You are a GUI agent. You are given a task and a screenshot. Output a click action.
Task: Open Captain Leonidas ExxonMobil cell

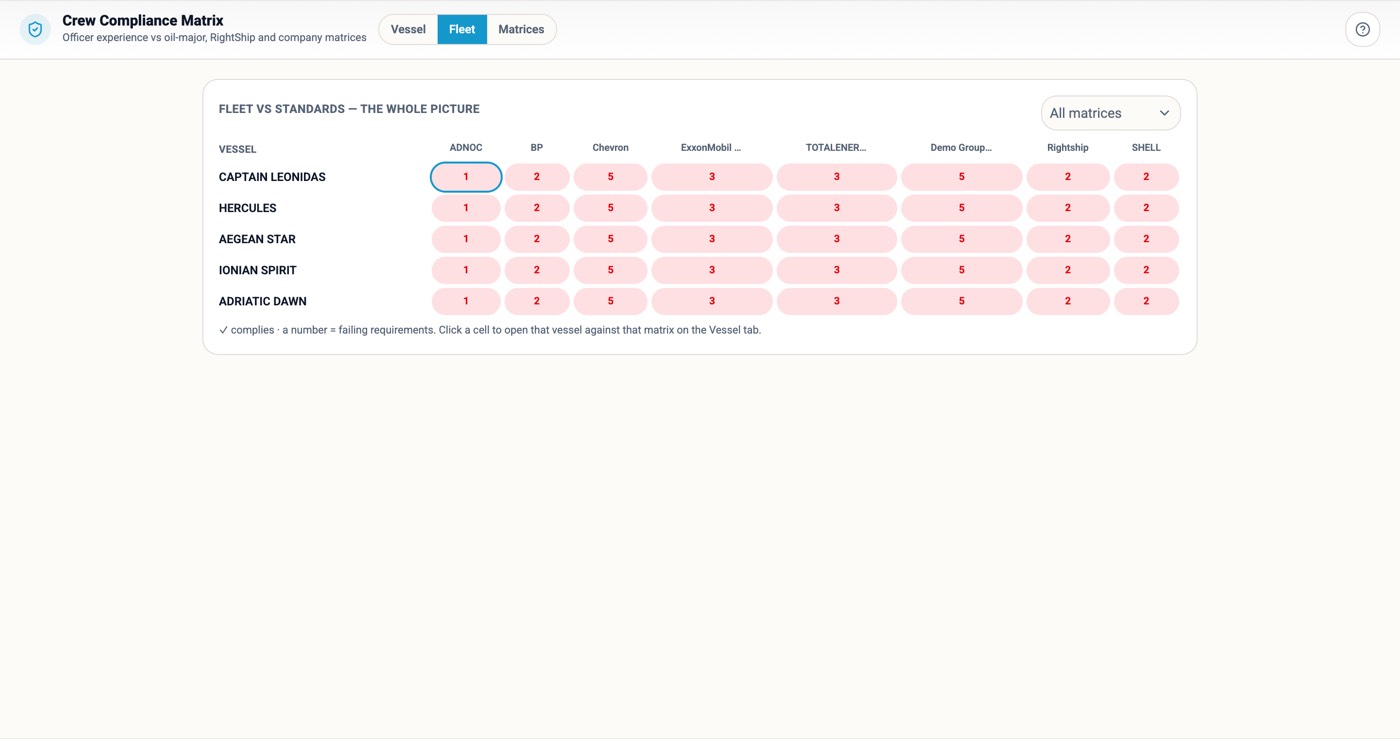(x=712, y=177)
